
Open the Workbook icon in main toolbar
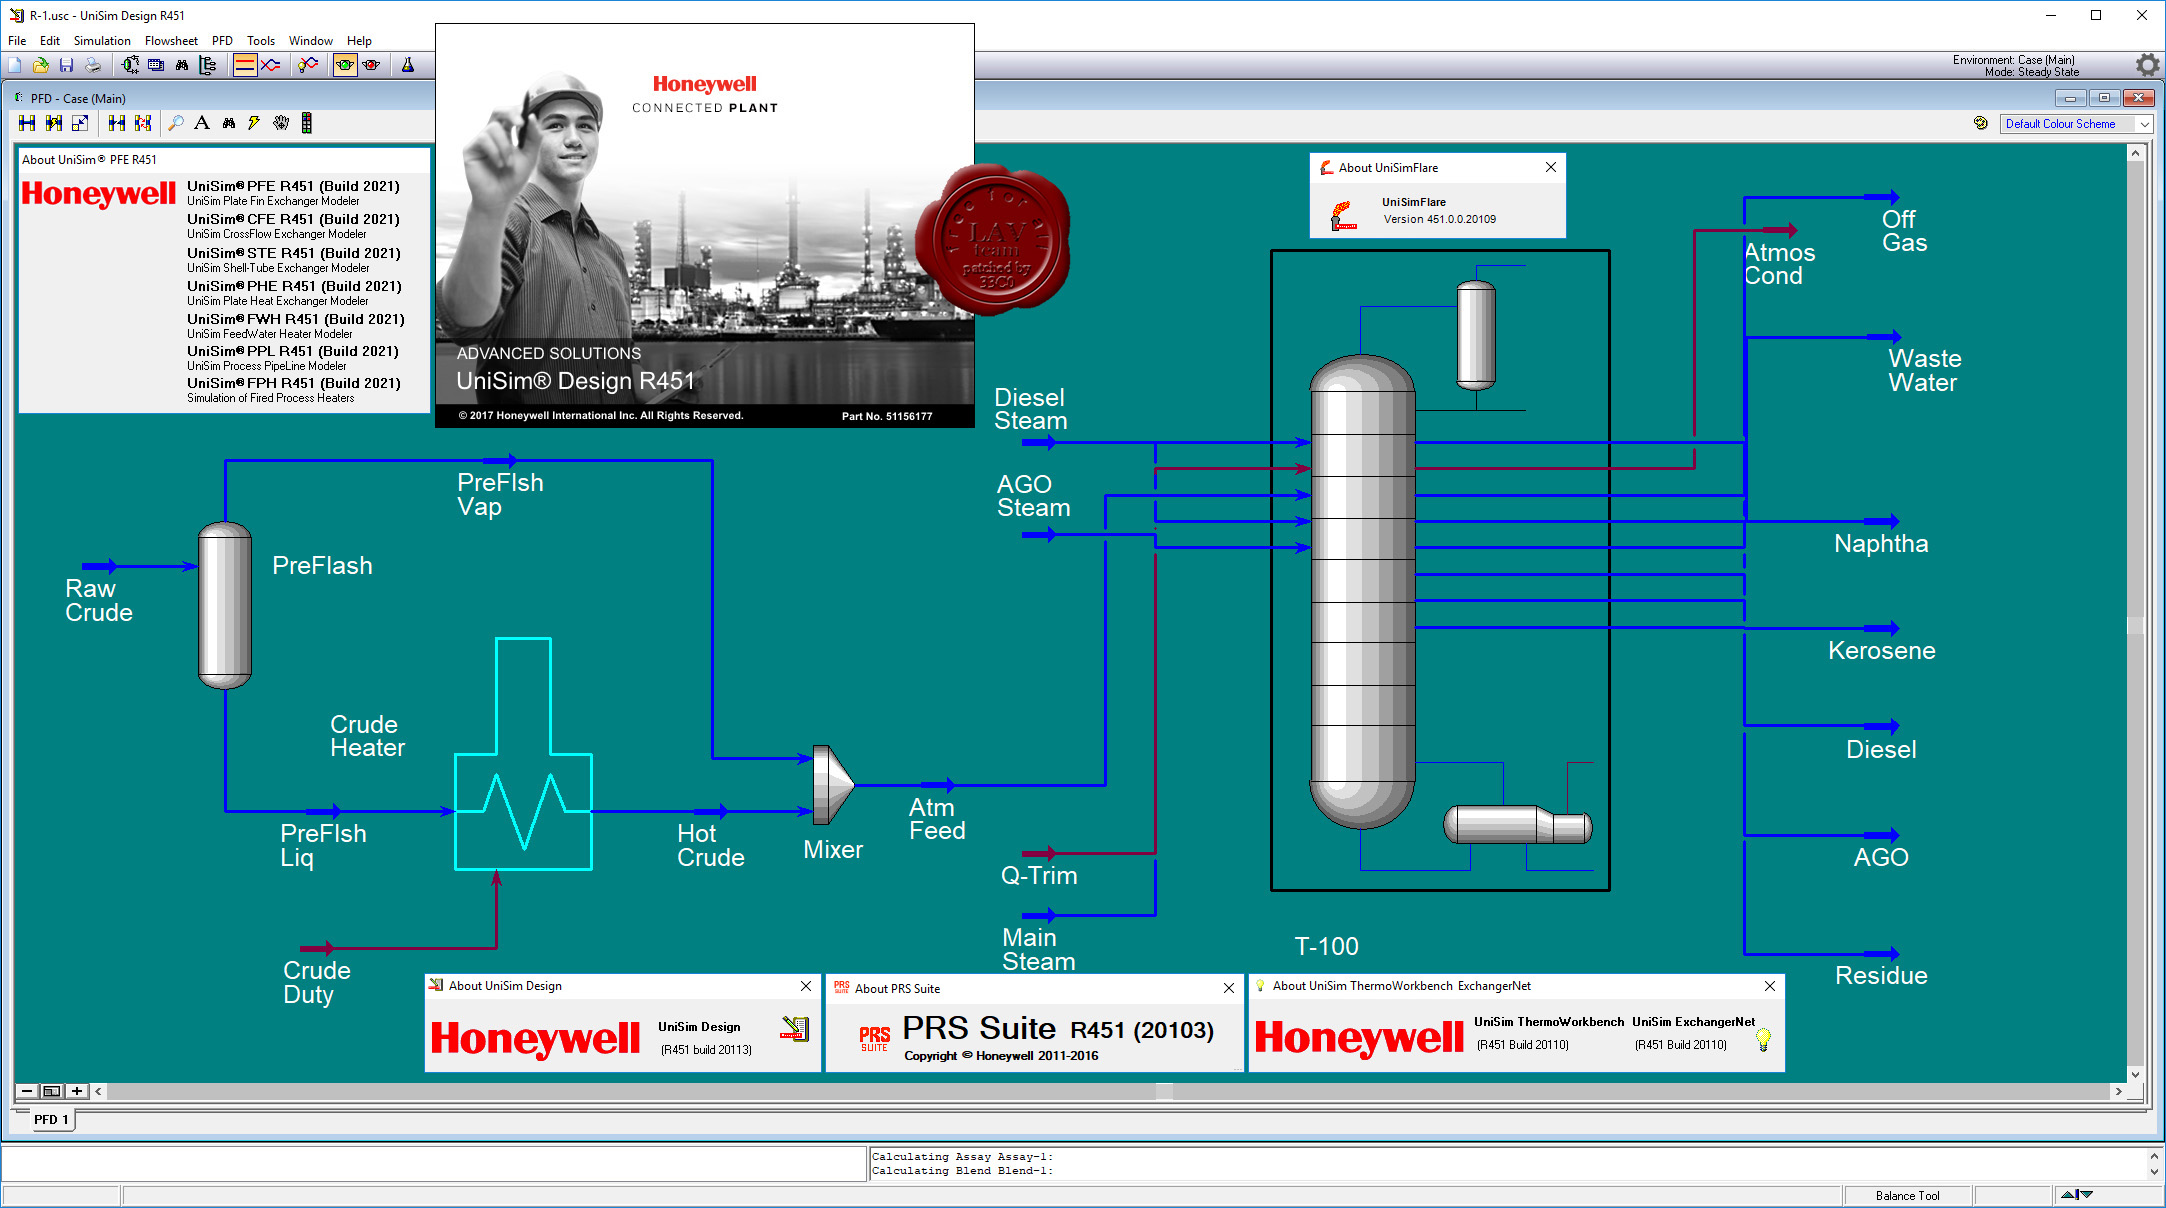(x=156, y=65)
